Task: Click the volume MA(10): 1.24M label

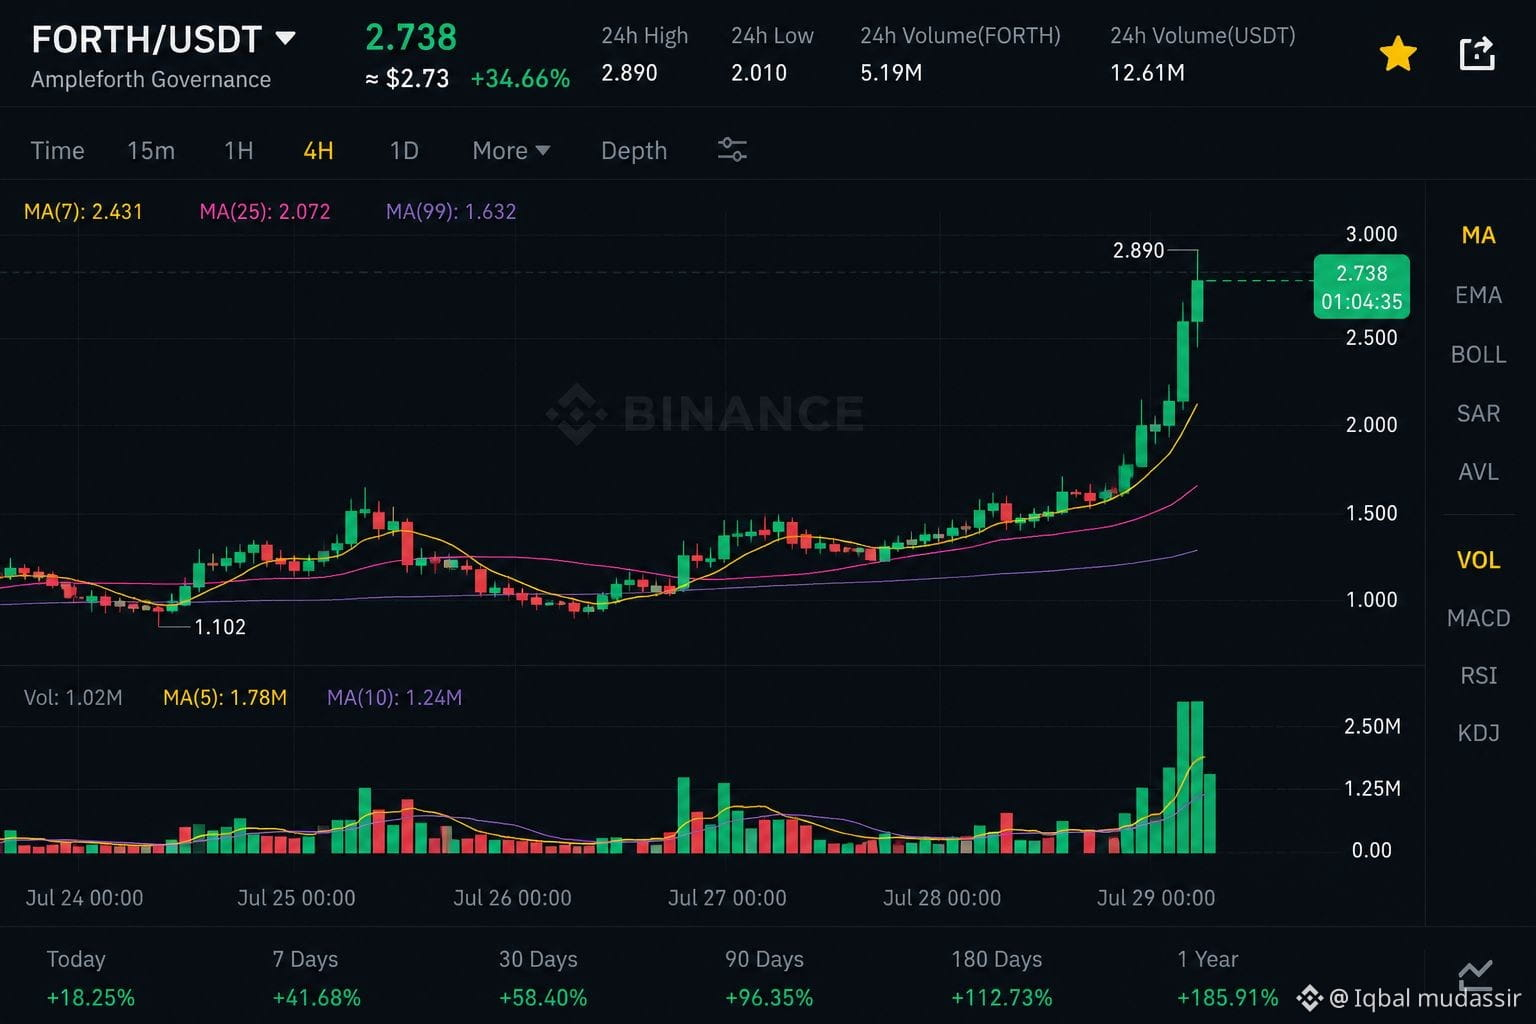Action: pos(394,697)
